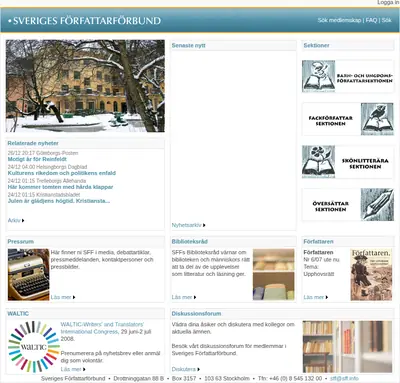The image size is (400, 383).
Task: Open the Författaren heading
Action: coord(318,241)
